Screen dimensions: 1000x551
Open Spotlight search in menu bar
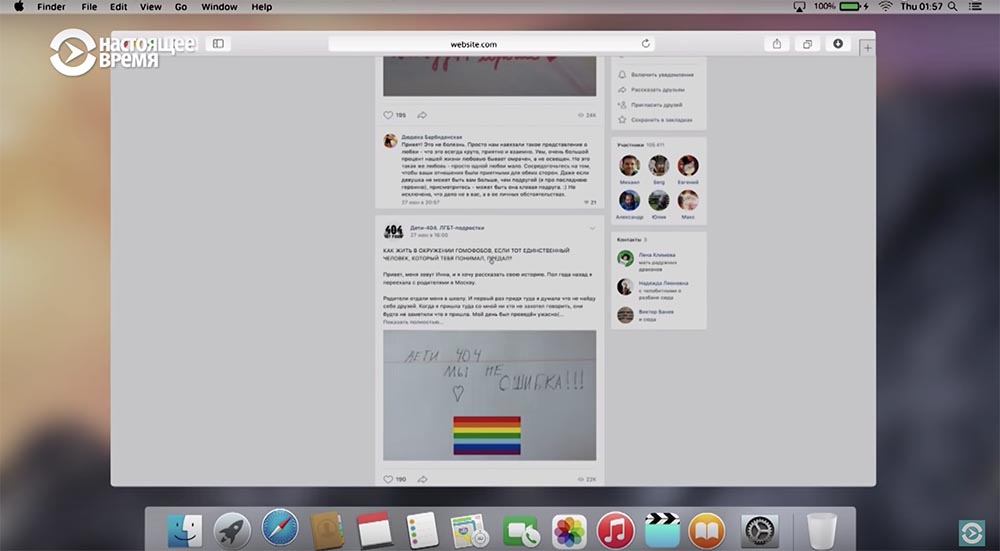(x=952, y=6)
